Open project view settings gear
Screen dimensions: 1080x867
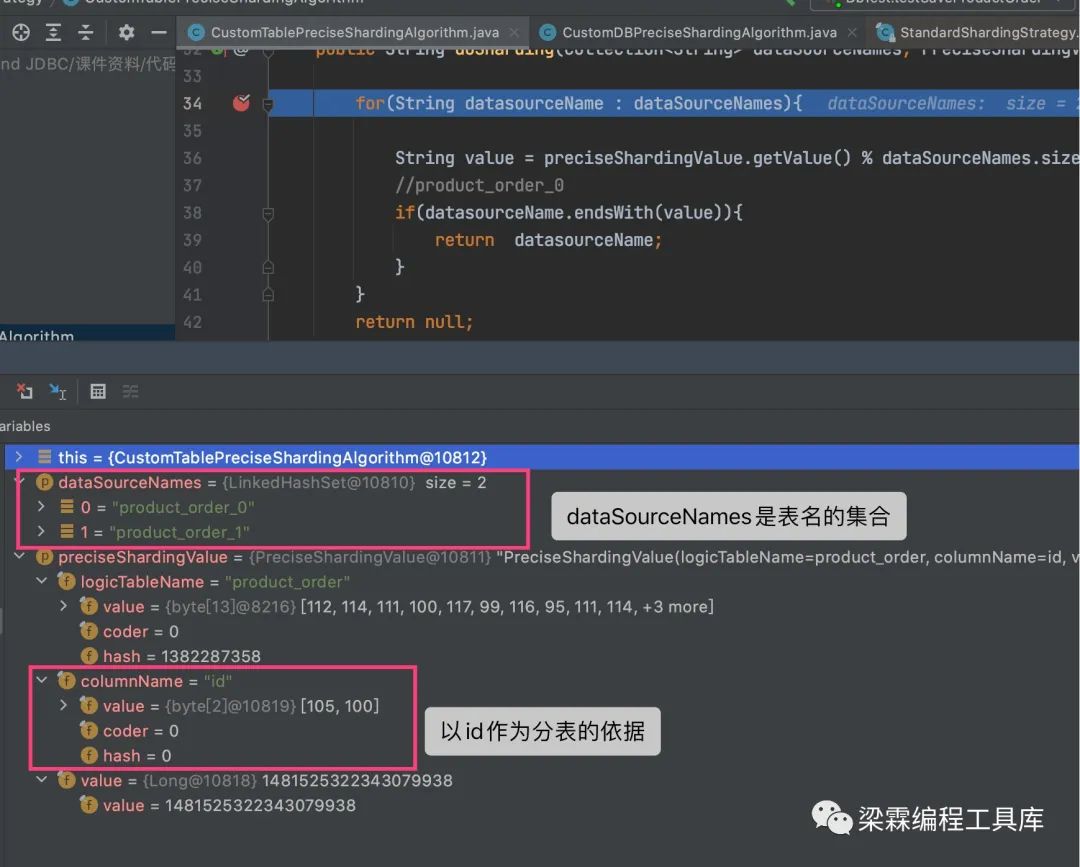pos(126,32)
